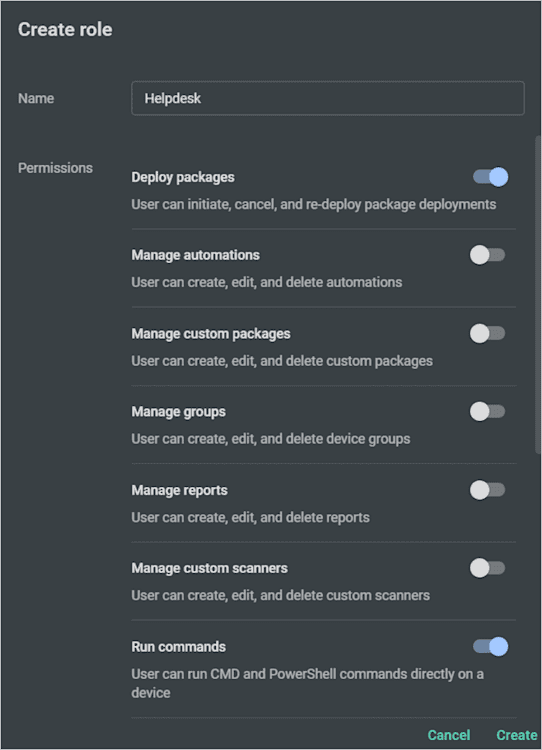Viewport: 542px width, 750px height.
Task: Click the Permissions section label
Action: 55,168
